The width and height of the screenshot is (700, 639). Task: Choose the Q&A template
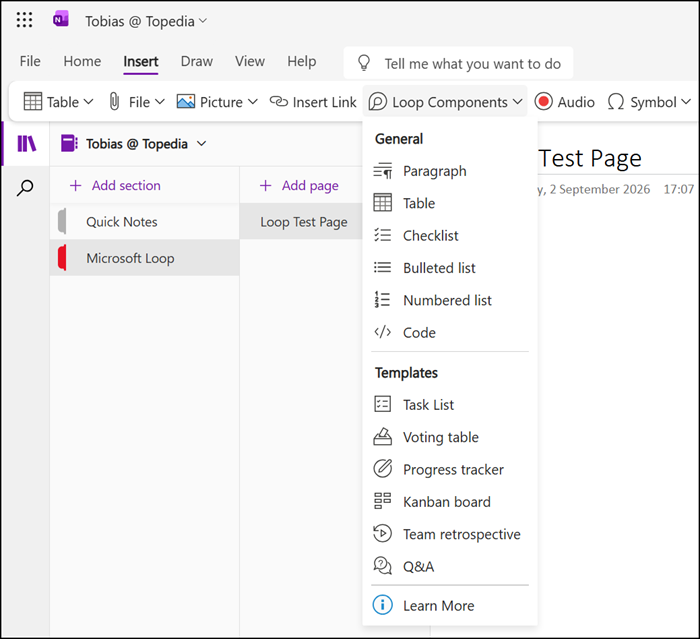pyautogui.click(x=450, y=567)
